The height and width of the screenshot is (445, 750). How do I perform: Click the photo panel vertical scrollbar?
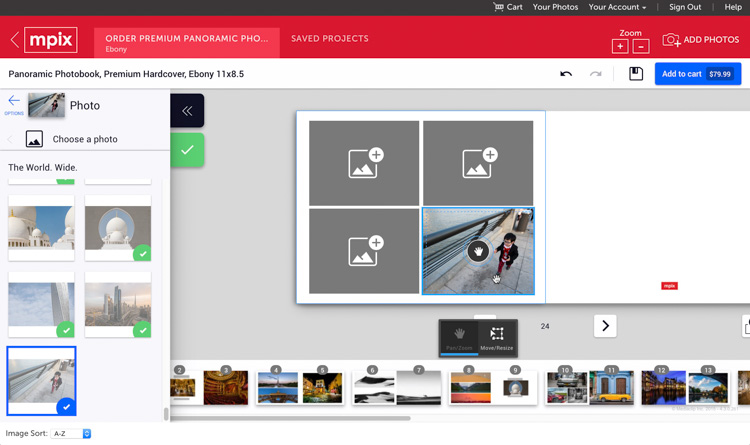click(166, 413)
